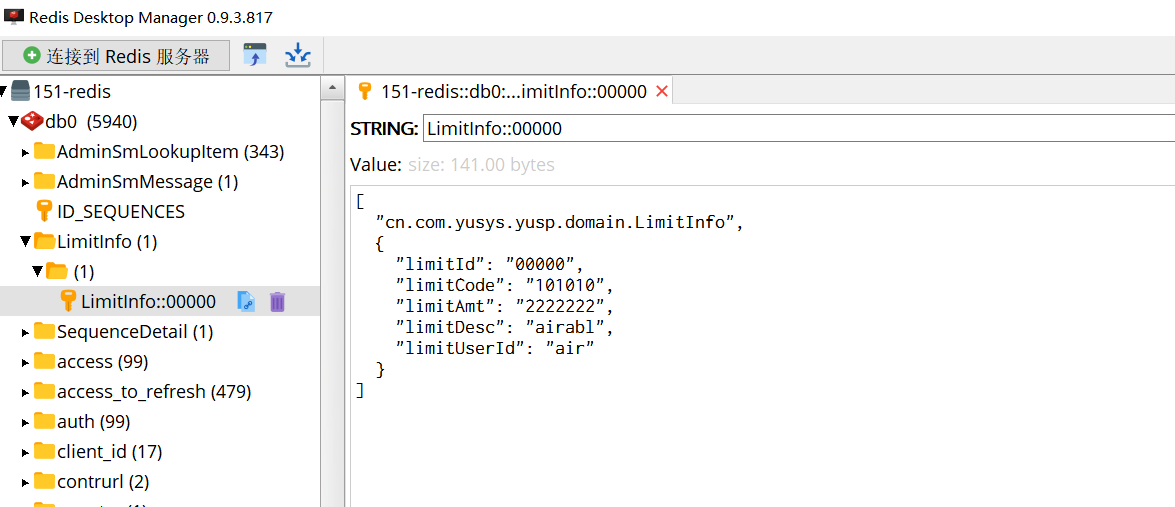Click Connect to Redis Server button
Image resolution: width=1175 pixels, height=507 pixels.
(116, 56)
